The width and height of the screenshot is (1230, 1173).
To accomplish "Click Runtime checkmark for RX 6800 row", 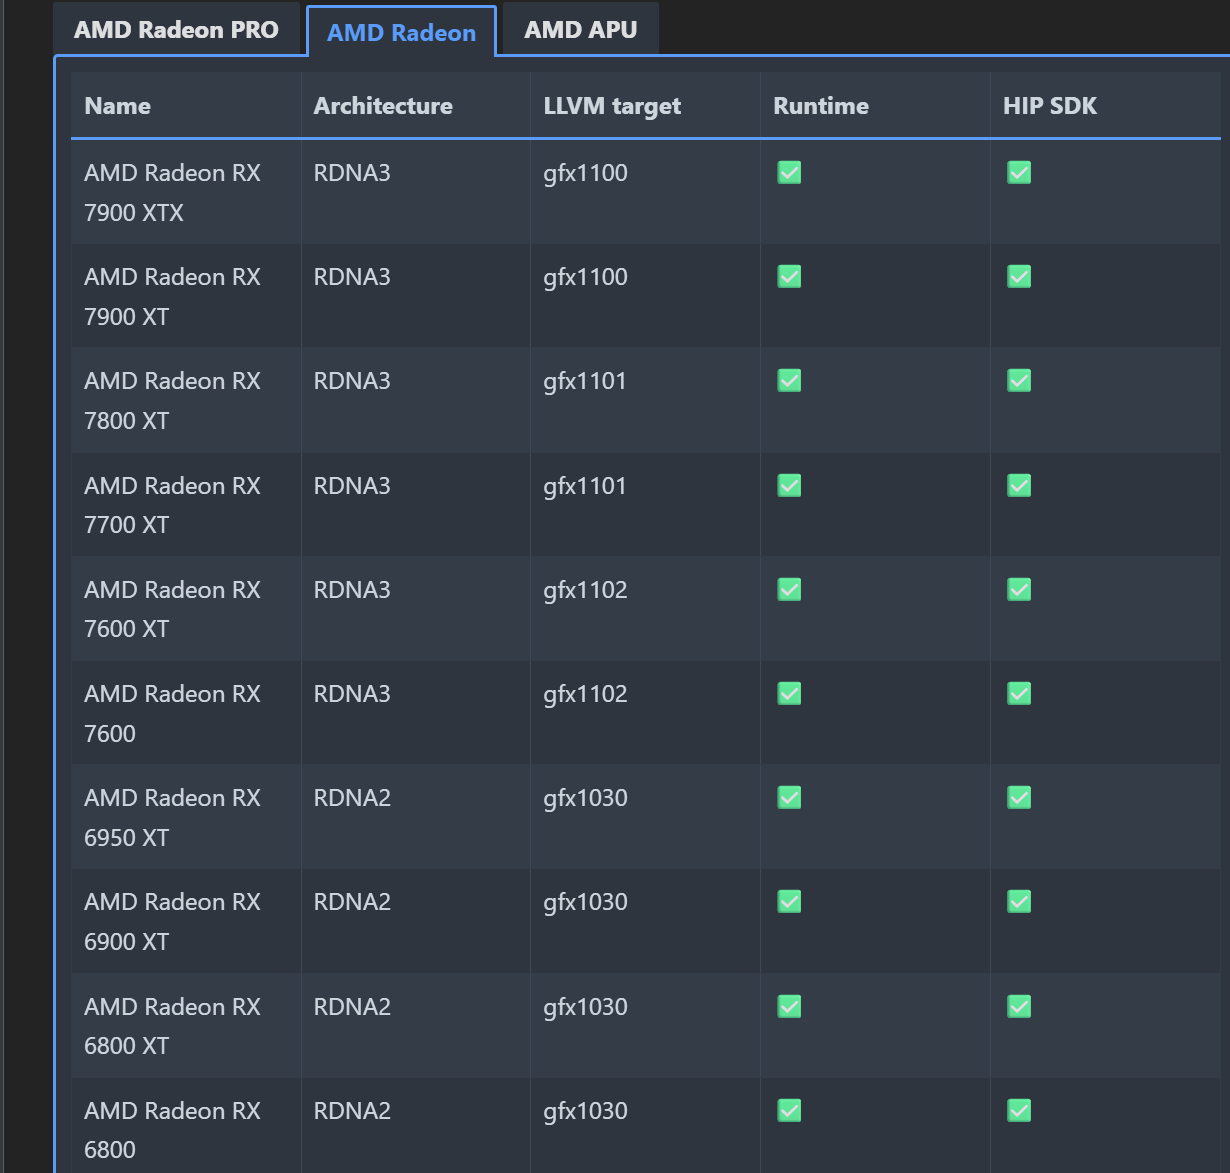I will point(789,1110).
